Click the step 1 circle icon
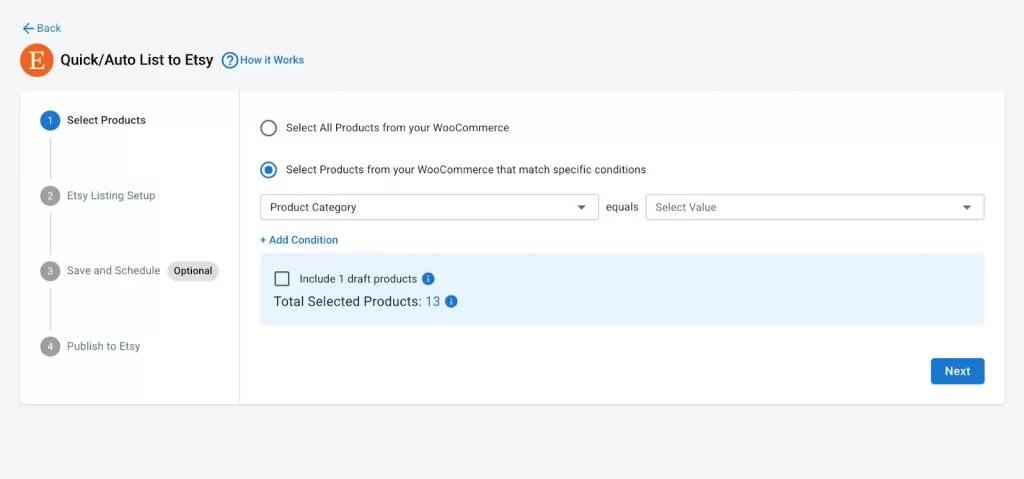This screenshot has height=479, width=1024. coord(50,121)
